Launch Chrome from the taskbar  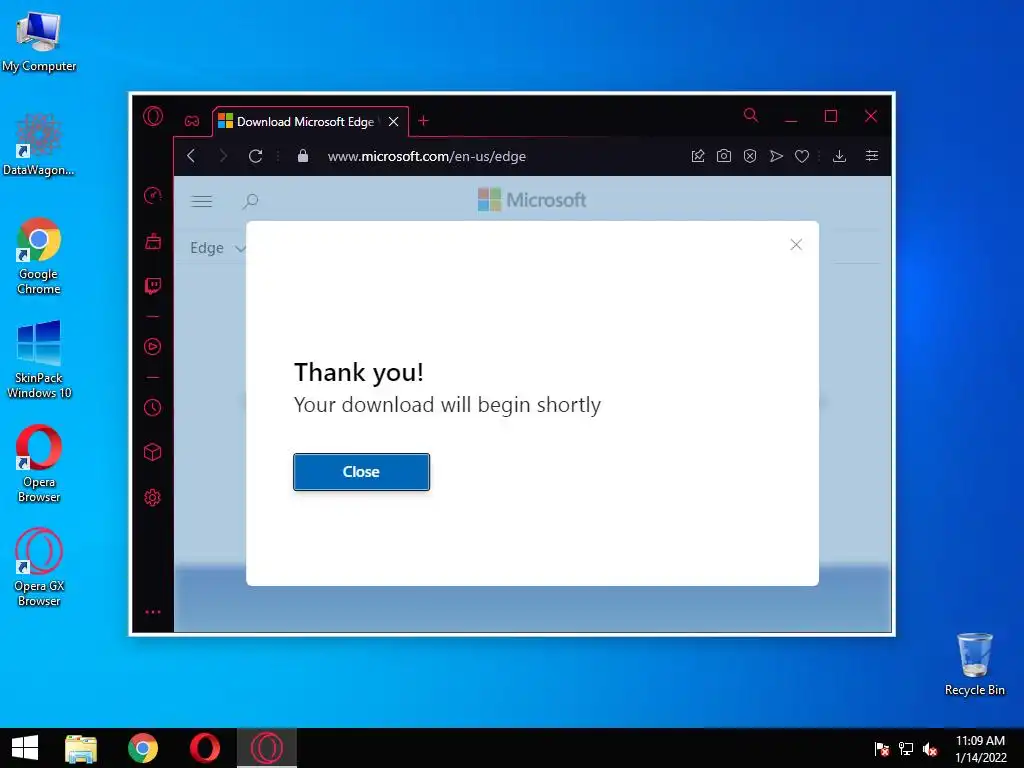click(x=143, y=748)
